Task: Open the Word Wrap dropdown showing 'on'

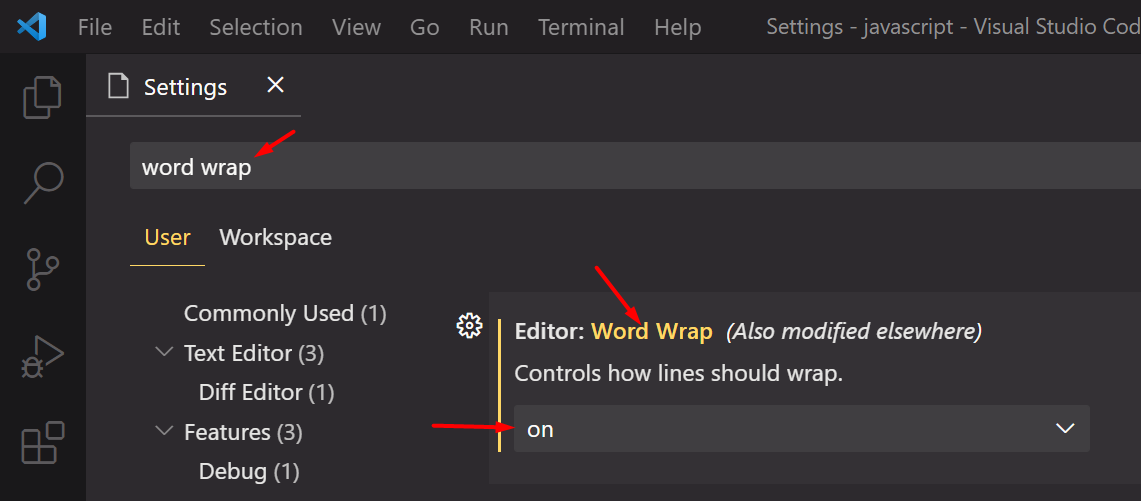Action: [801, 429]
